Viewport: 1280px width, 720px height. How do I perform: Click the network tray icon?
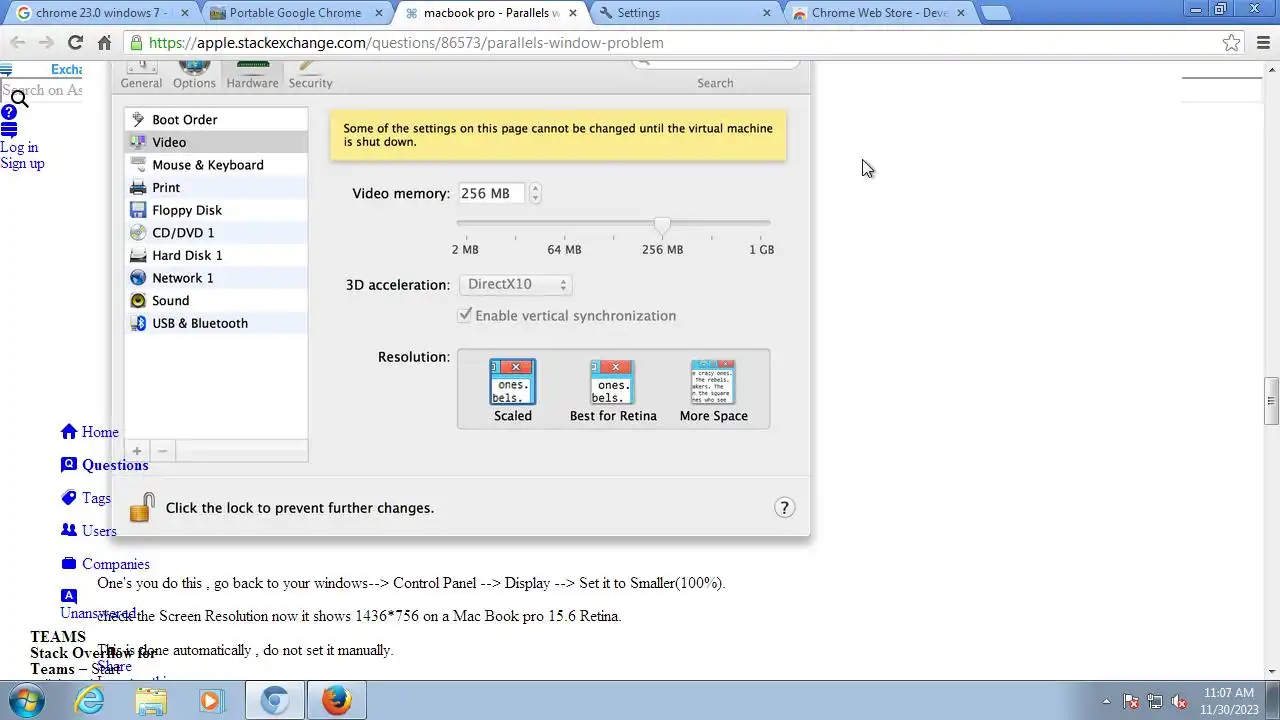[x=1155, y=701]
